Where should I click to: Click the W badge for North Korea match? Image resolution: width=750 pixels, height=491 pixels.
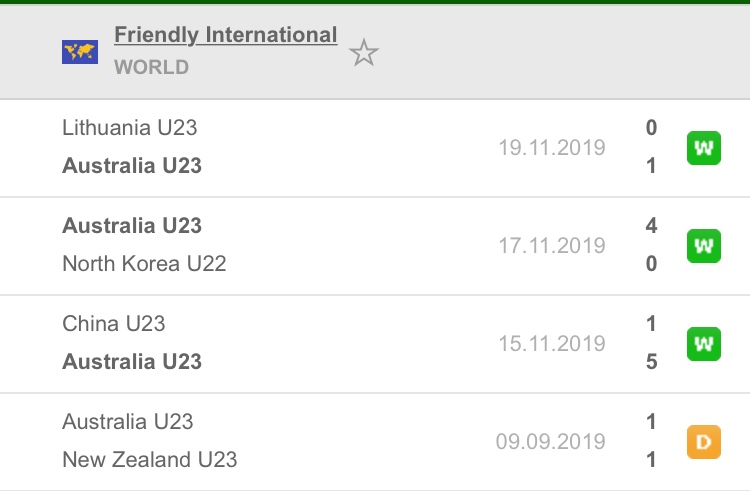(704, 246)
